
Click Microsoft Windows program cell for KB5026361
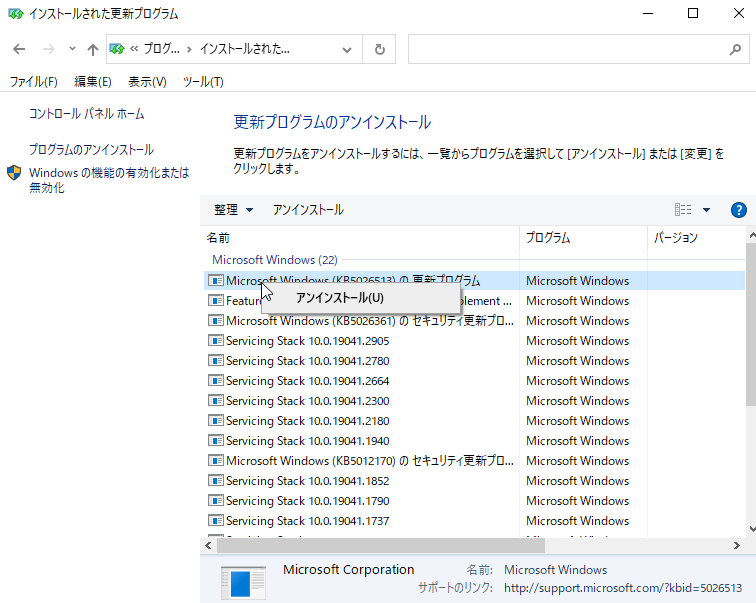(578, 321)
